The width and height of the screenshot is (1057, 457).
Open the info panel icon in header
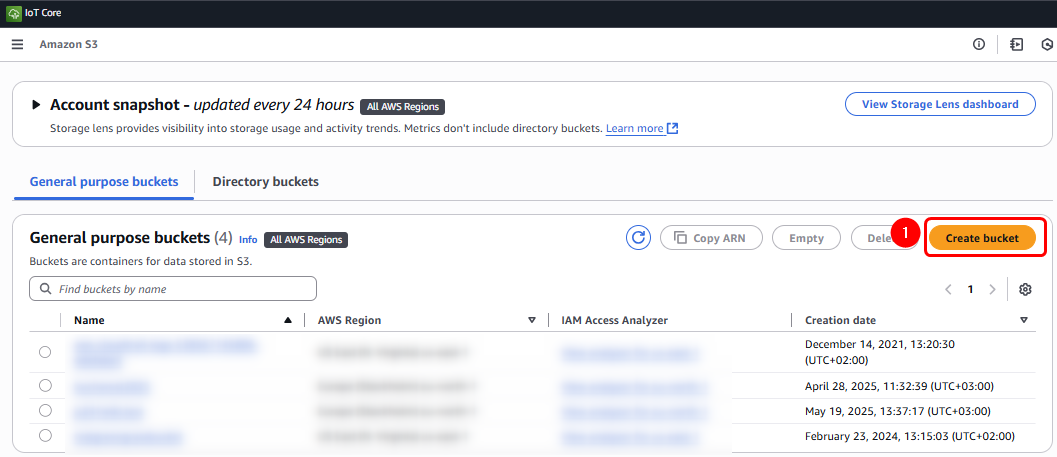pyautogui.click(x=979, y=44)
